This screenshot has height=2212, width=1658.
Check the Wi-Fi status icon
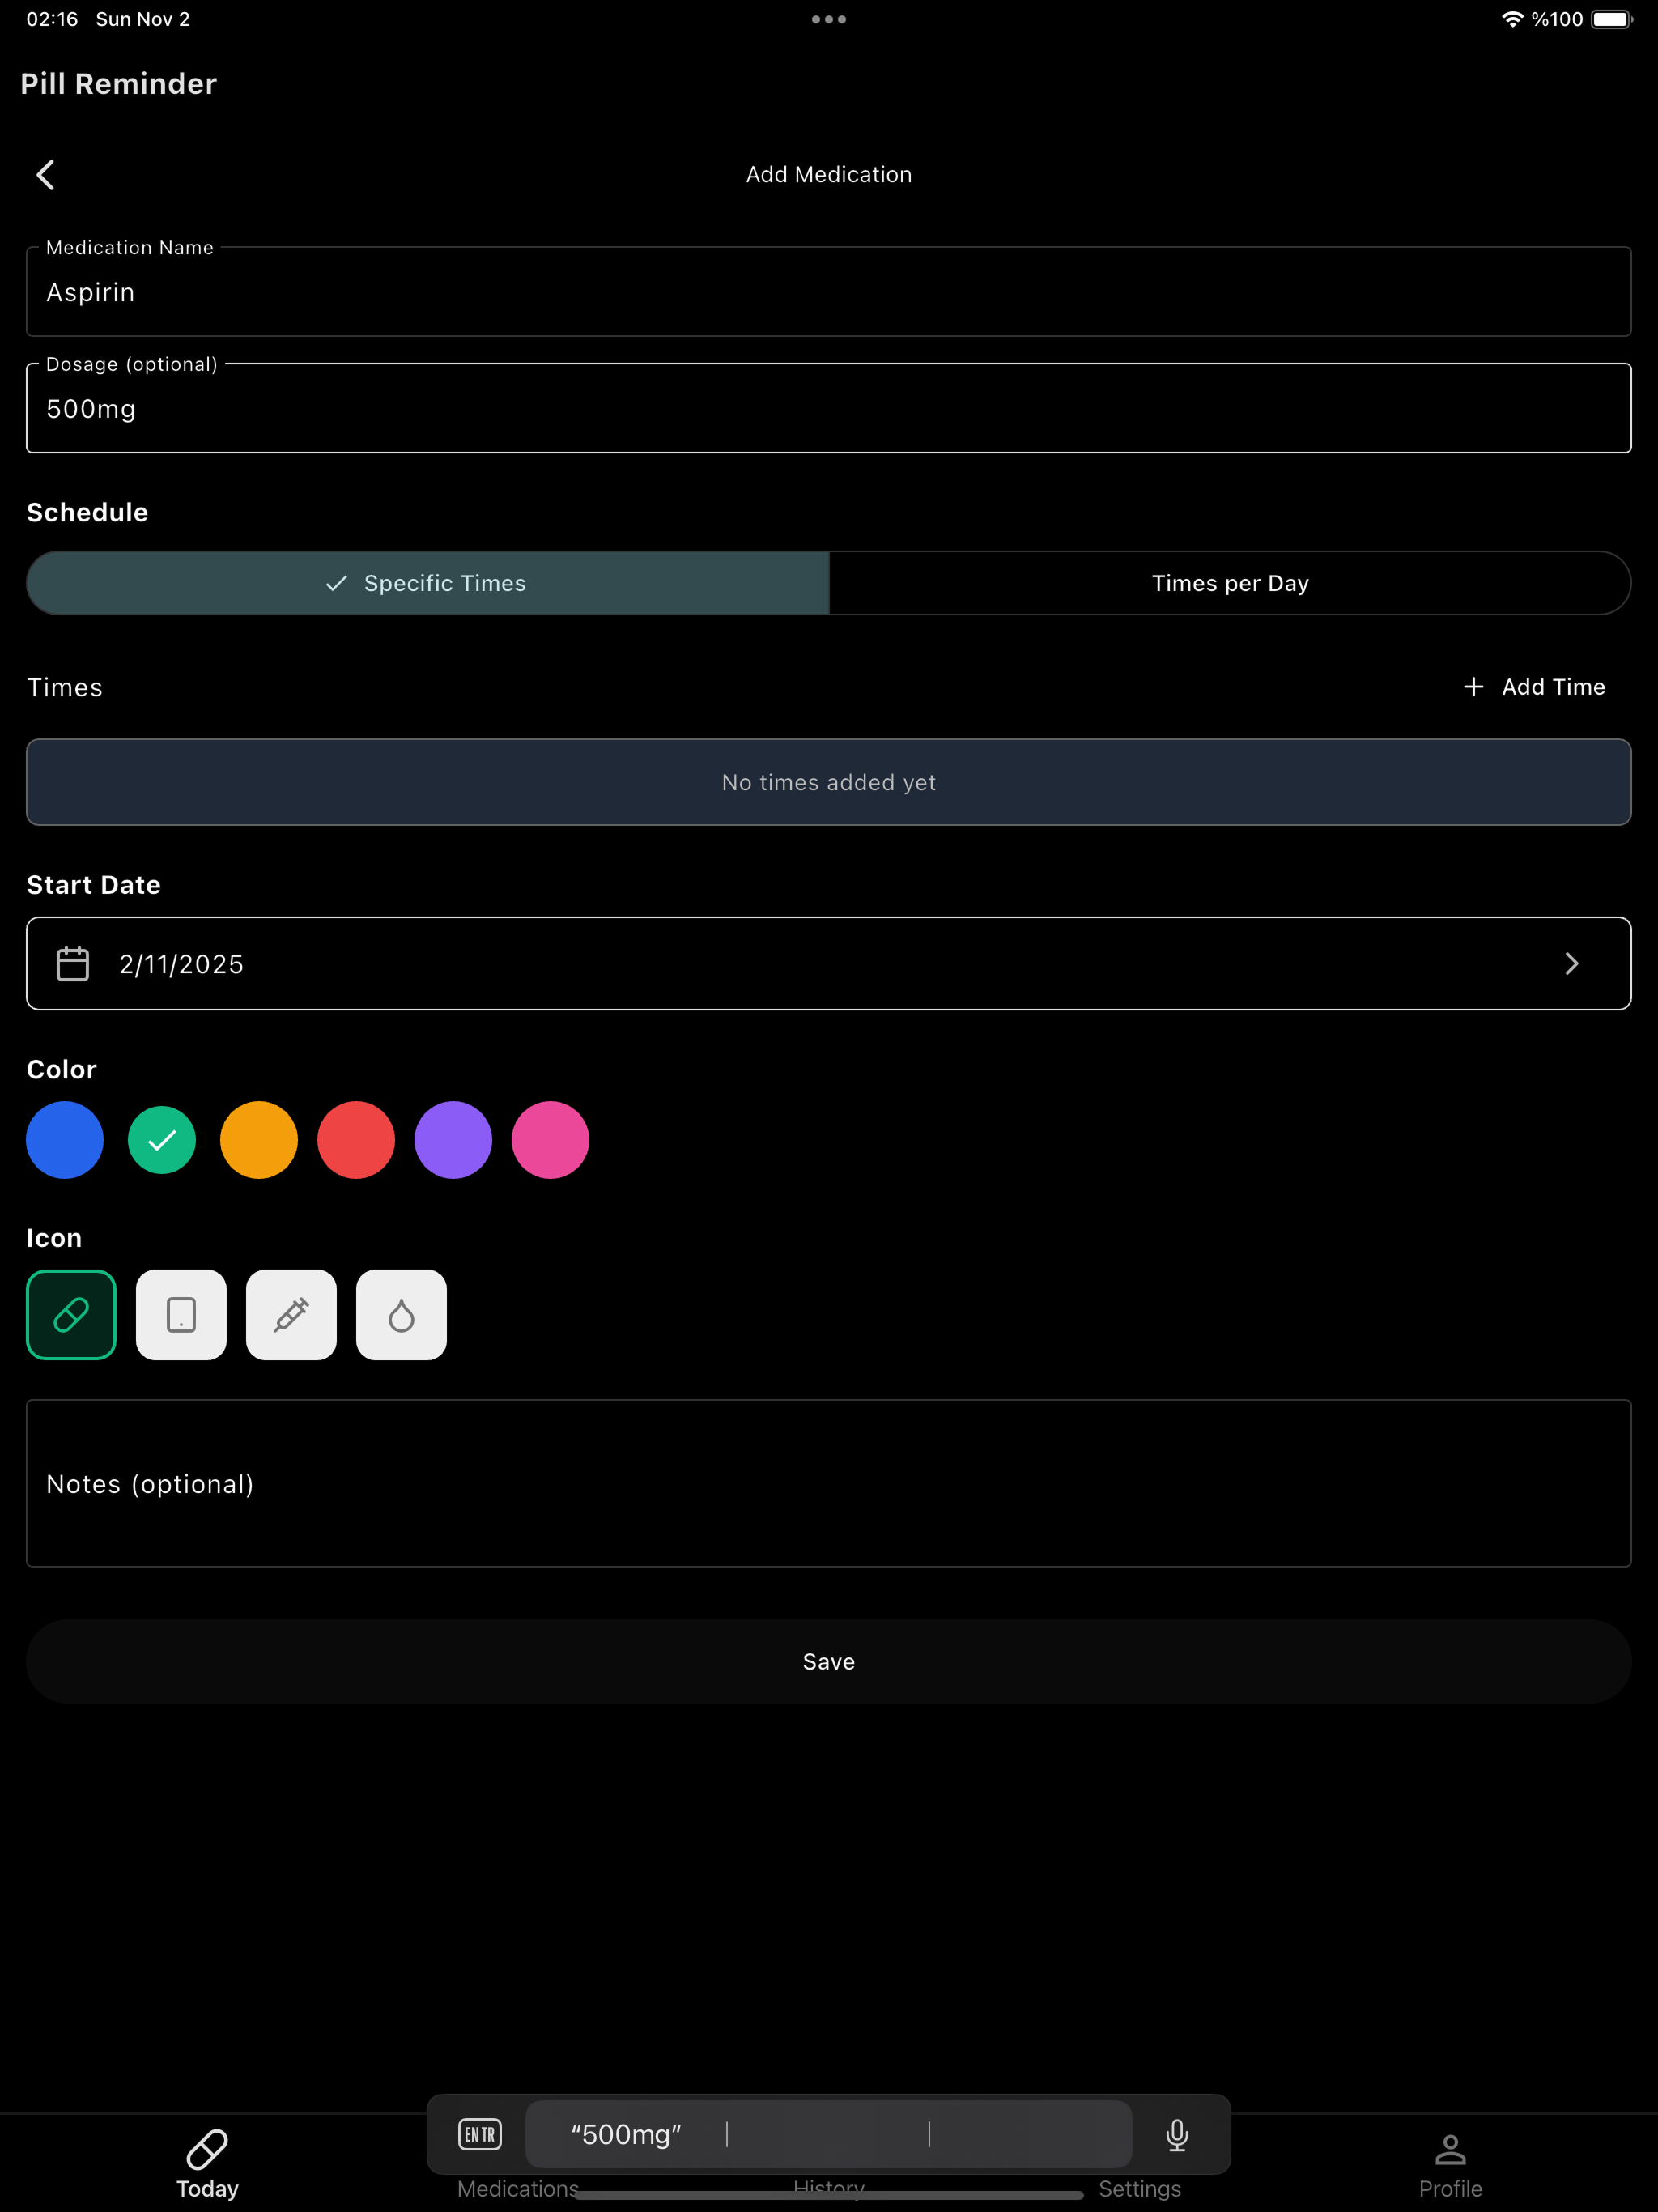click(x=1512, y=19)
